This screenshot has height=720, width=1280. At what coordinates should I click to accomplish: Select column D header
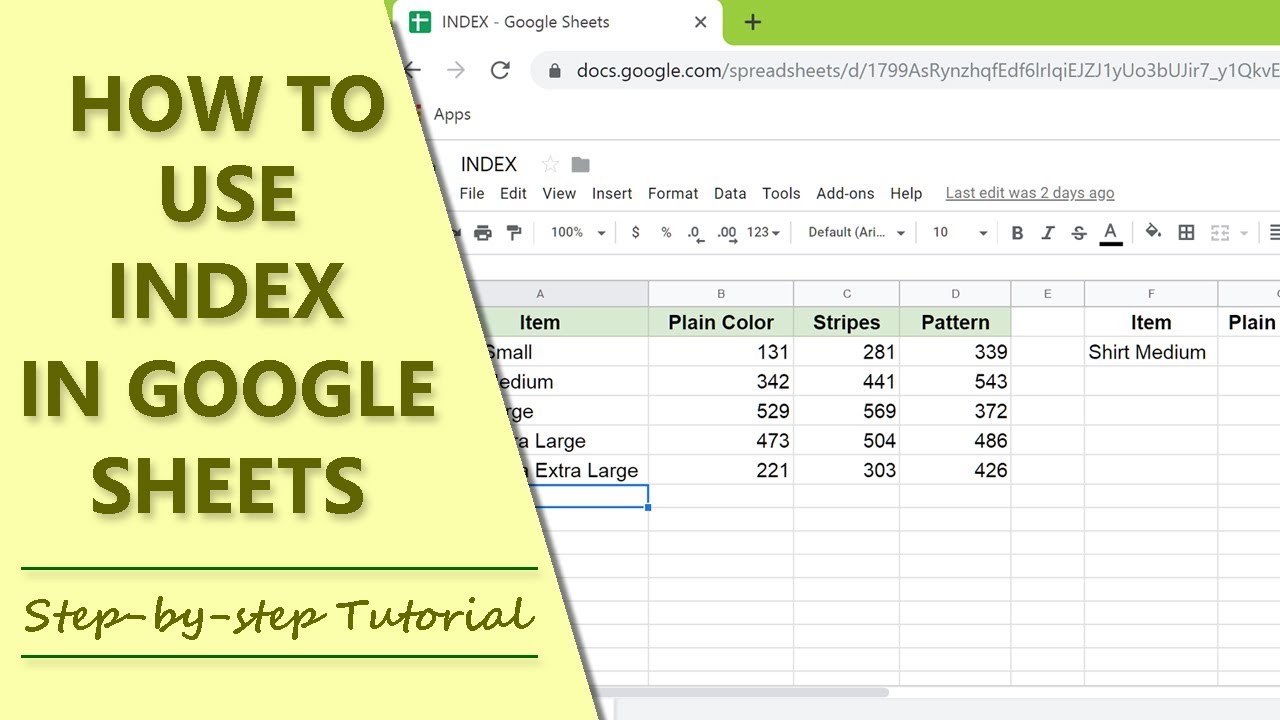click(955, 294)
